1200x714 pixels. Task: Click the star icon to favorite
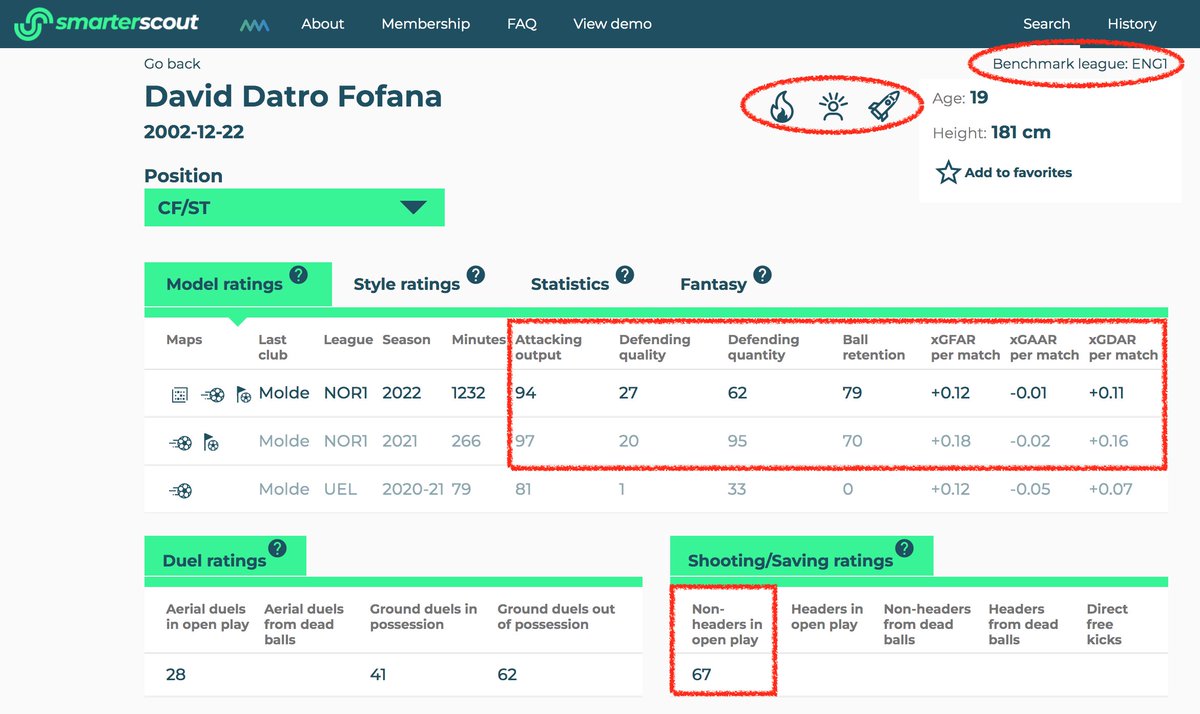pyautogui.click(x=948, y=172)
